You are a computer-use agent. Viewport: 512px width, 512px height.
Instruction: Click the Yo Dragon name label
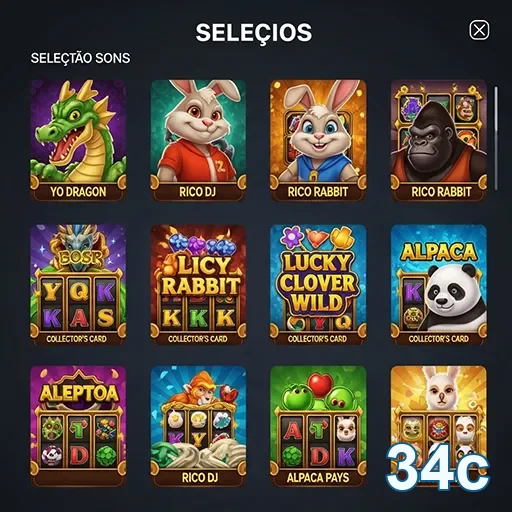pos(78,192)
